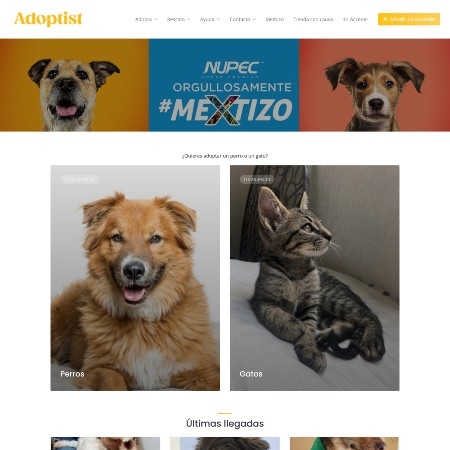Open the Nupec Orgullosamente Mextizo banner
Image resolution: width=450 pixels, height=450 pixels.
pyautogui.click(x=225, y=85)
